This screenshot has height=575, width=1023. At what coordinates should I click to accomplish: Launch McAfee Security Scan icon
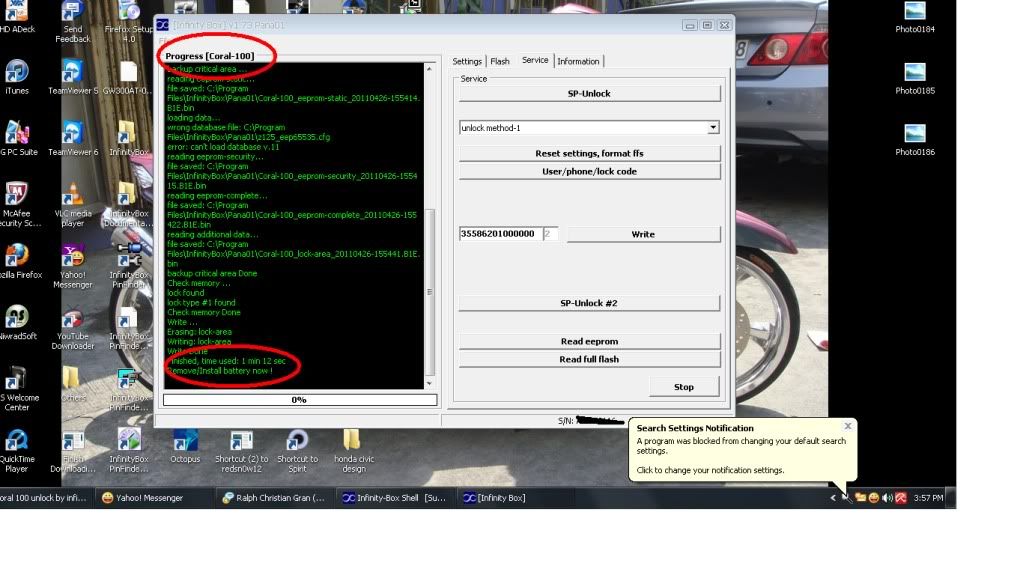(18, 206)
